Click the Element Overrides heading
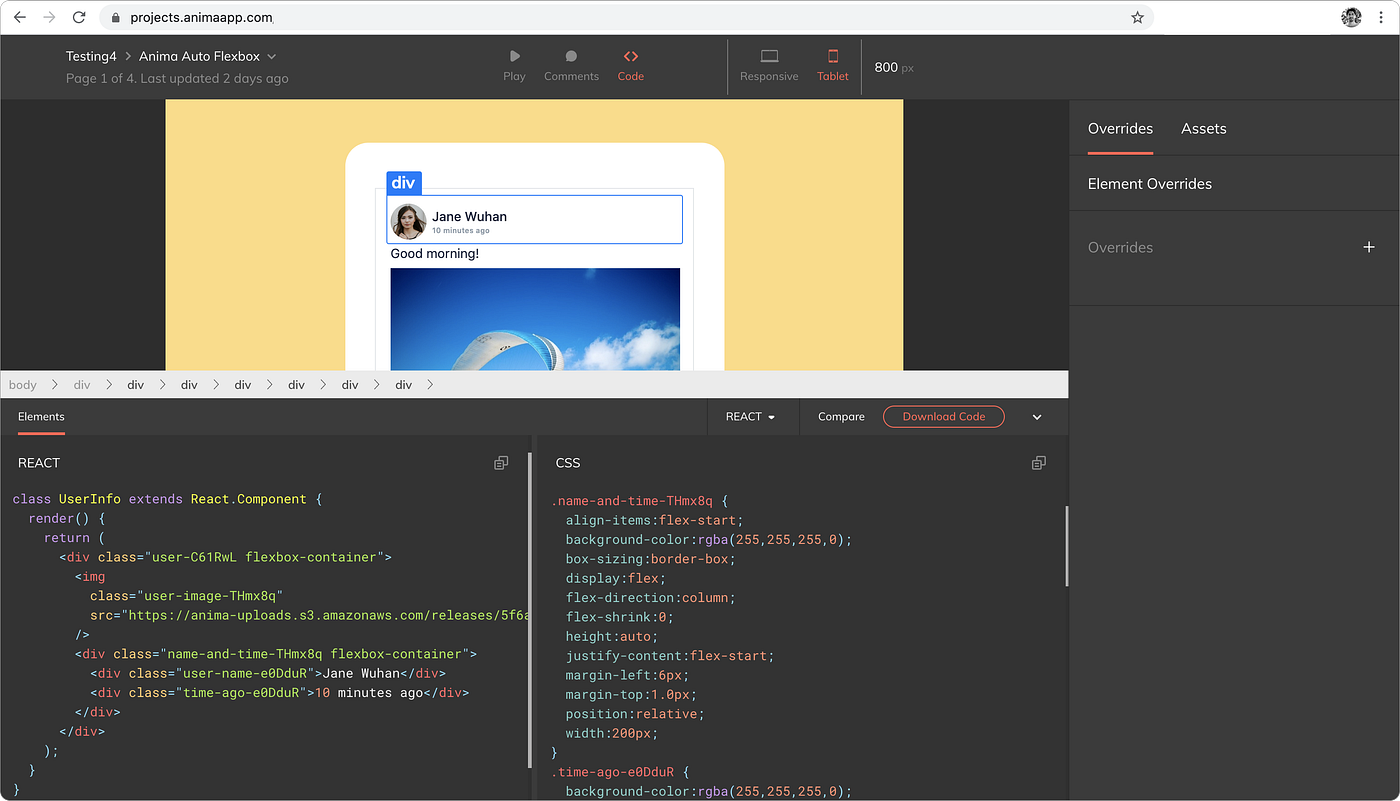 pyautogui.click(x=1149, y=184)
